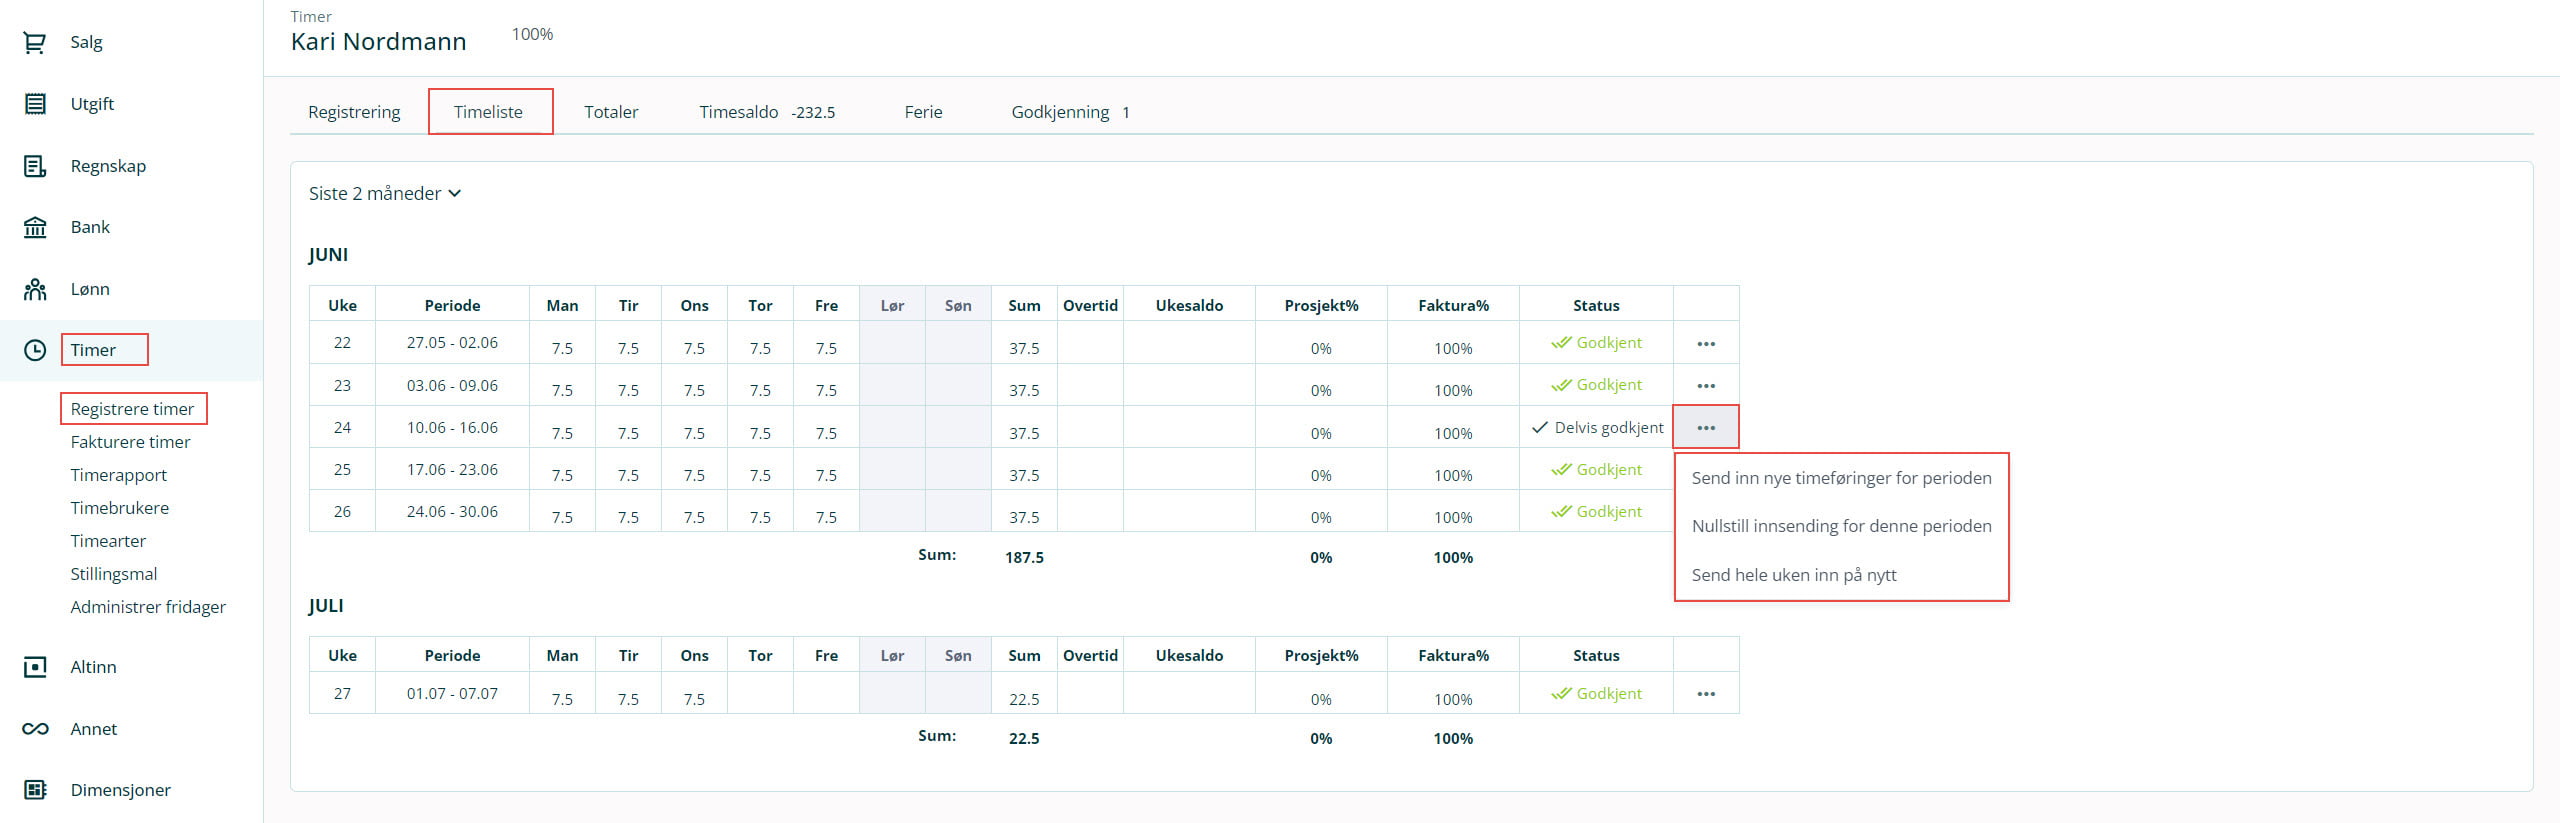Open three-dot menu for week 27

point(1706,694)
